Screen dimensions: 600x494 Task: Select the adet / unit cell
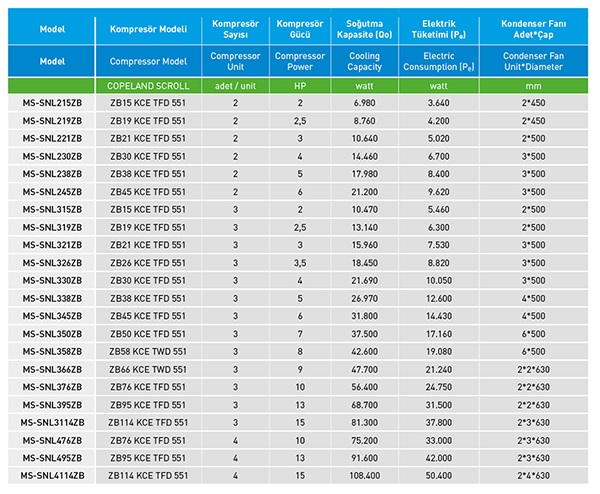235,86
